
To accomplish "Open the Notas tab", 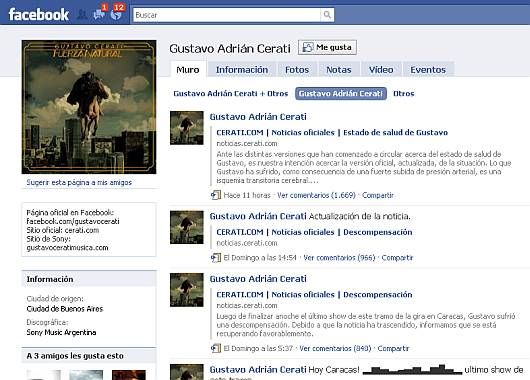I will coord(339,70).
